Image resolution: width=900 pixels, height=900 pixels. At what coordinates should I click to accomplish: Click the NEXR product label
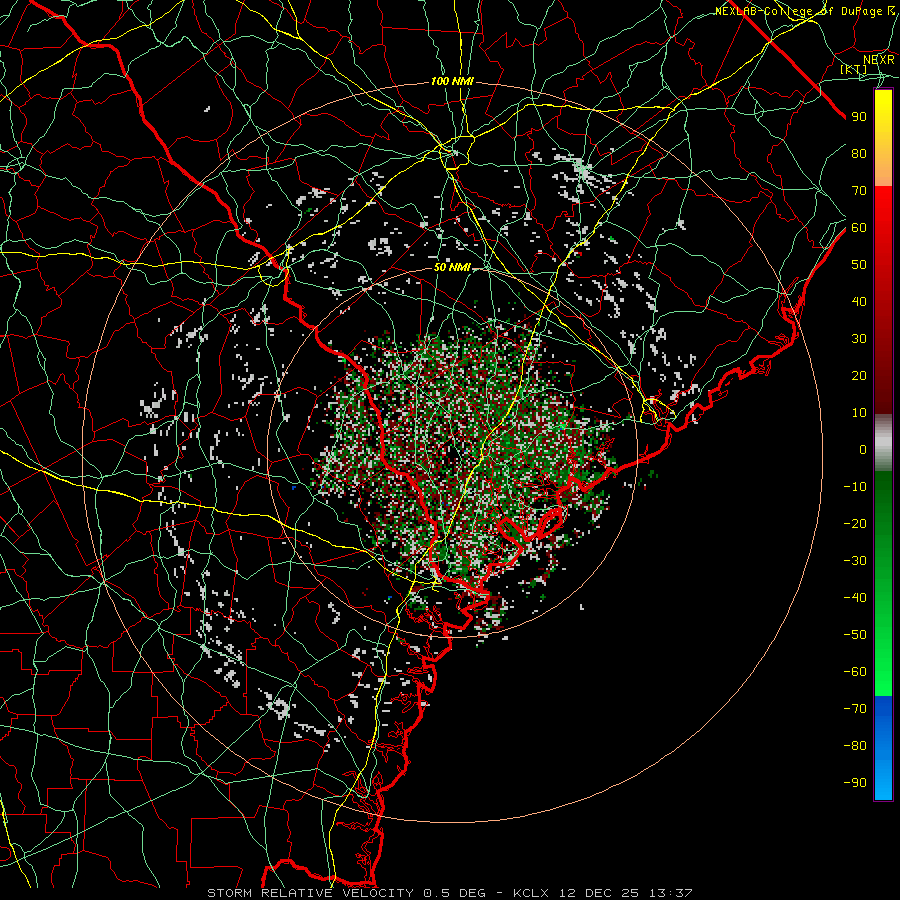pos(879,60)
